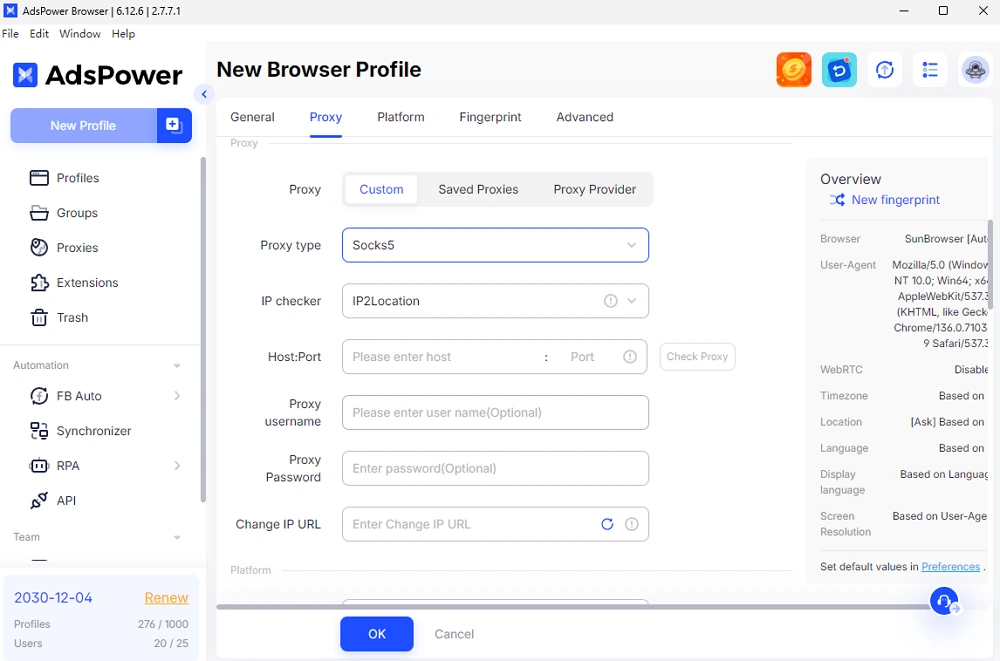
Task: Collapse the Automation section
Action: tap(177, 366)
